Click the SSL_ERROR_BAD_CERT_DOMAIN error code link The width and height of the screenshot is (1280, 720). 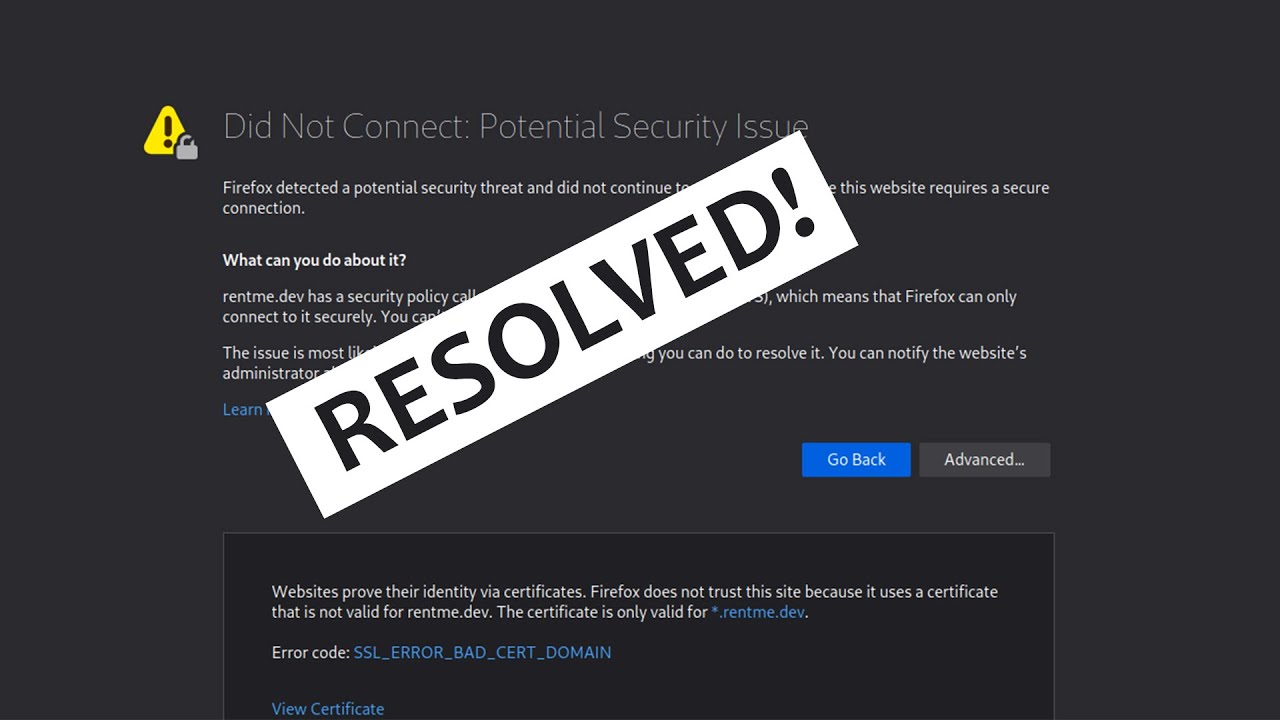tap(482, 652)
